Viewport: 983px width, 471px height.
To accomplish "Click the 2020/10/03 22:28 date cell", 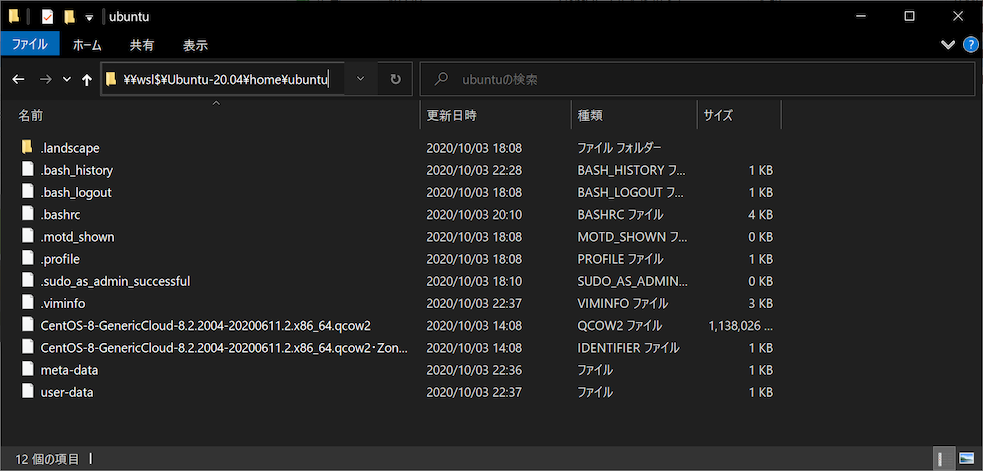I will tap(474, 170).
